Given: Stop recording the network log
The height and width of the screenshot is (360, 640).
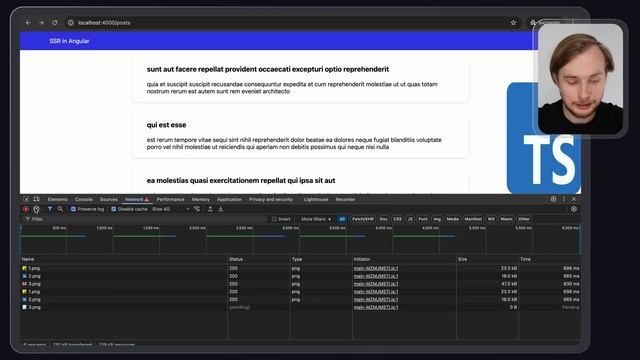Looking at the screenshot, I should [26, 209].
